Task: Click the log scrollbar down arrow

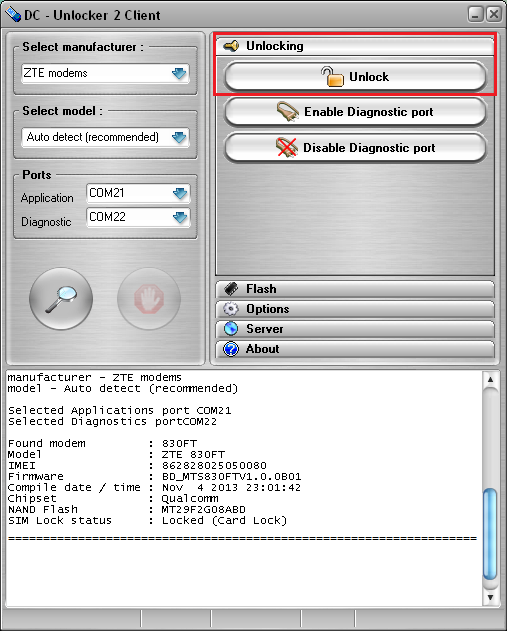Action: click(x=490, y=597)
